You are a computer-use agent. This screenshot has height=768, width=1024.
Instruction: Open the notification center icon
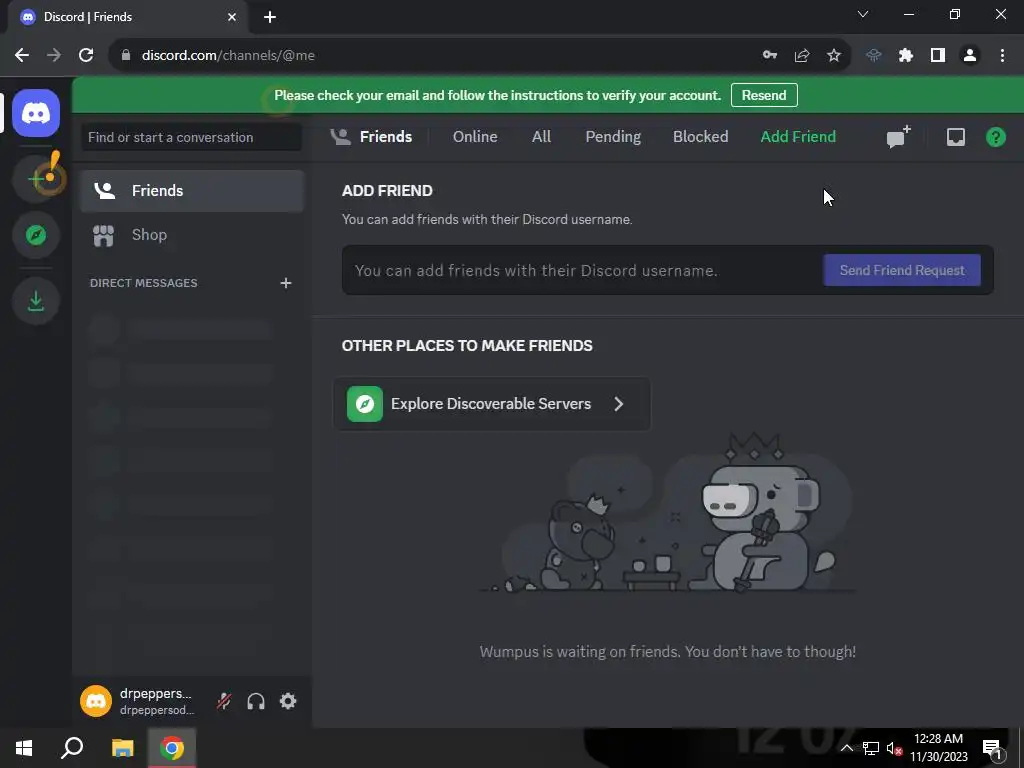click(992, 748)
